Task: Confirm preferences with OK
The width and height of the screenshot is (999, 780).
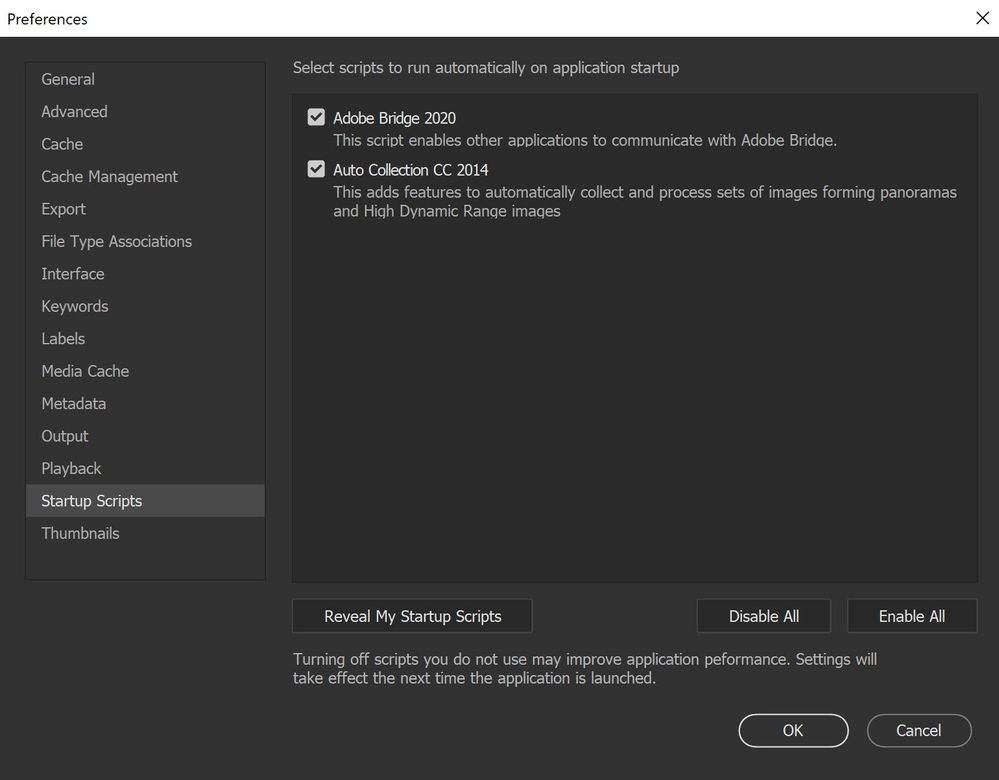Action: click(x=793, y=730)
